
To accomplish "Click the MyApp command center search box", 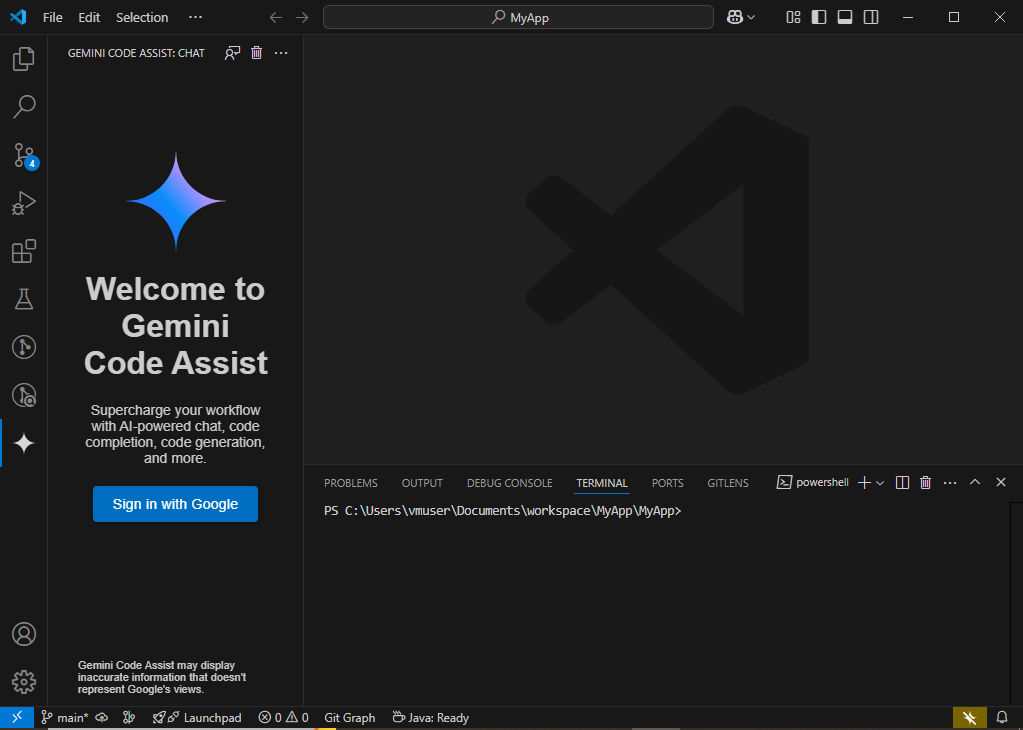I will click(x=518, y=18).
